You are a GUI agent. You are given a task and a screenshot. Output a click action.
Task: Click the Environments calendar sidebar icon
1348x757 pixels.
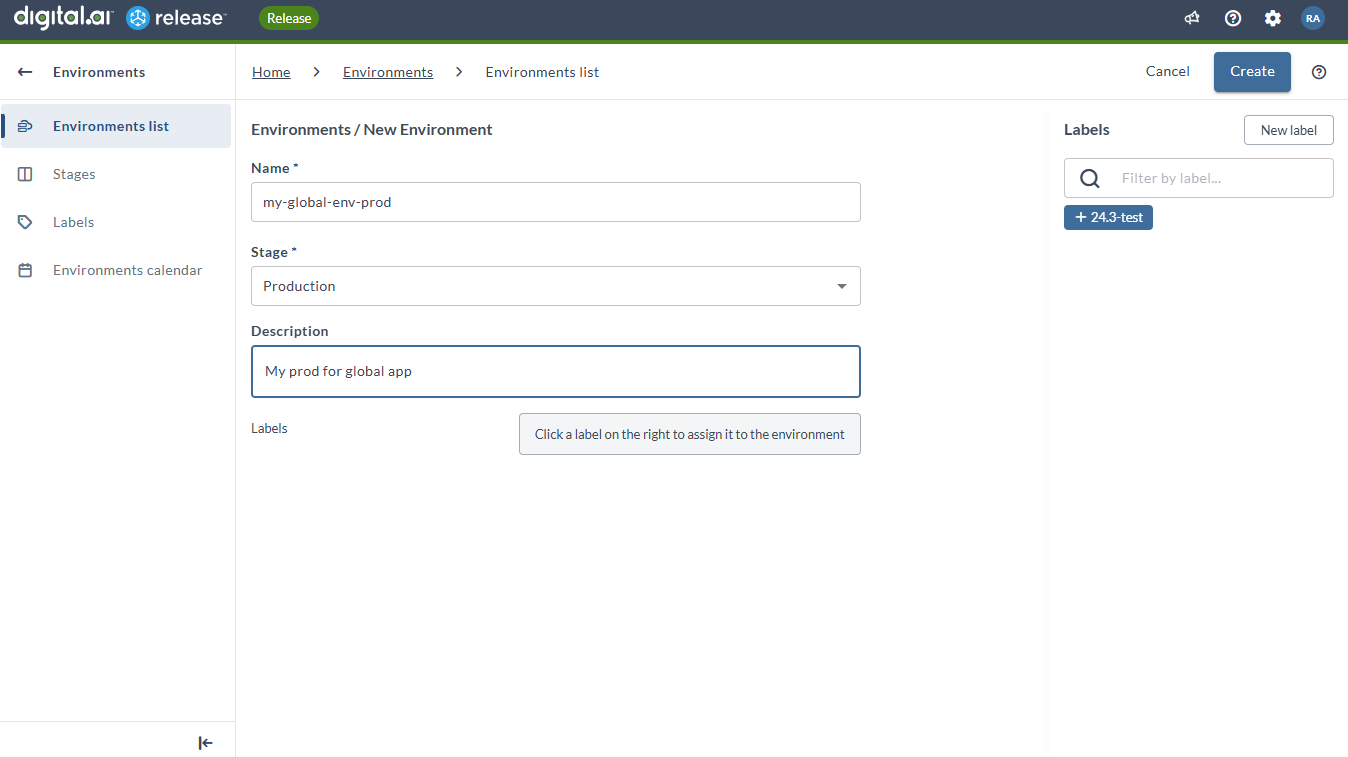point(25,270)
